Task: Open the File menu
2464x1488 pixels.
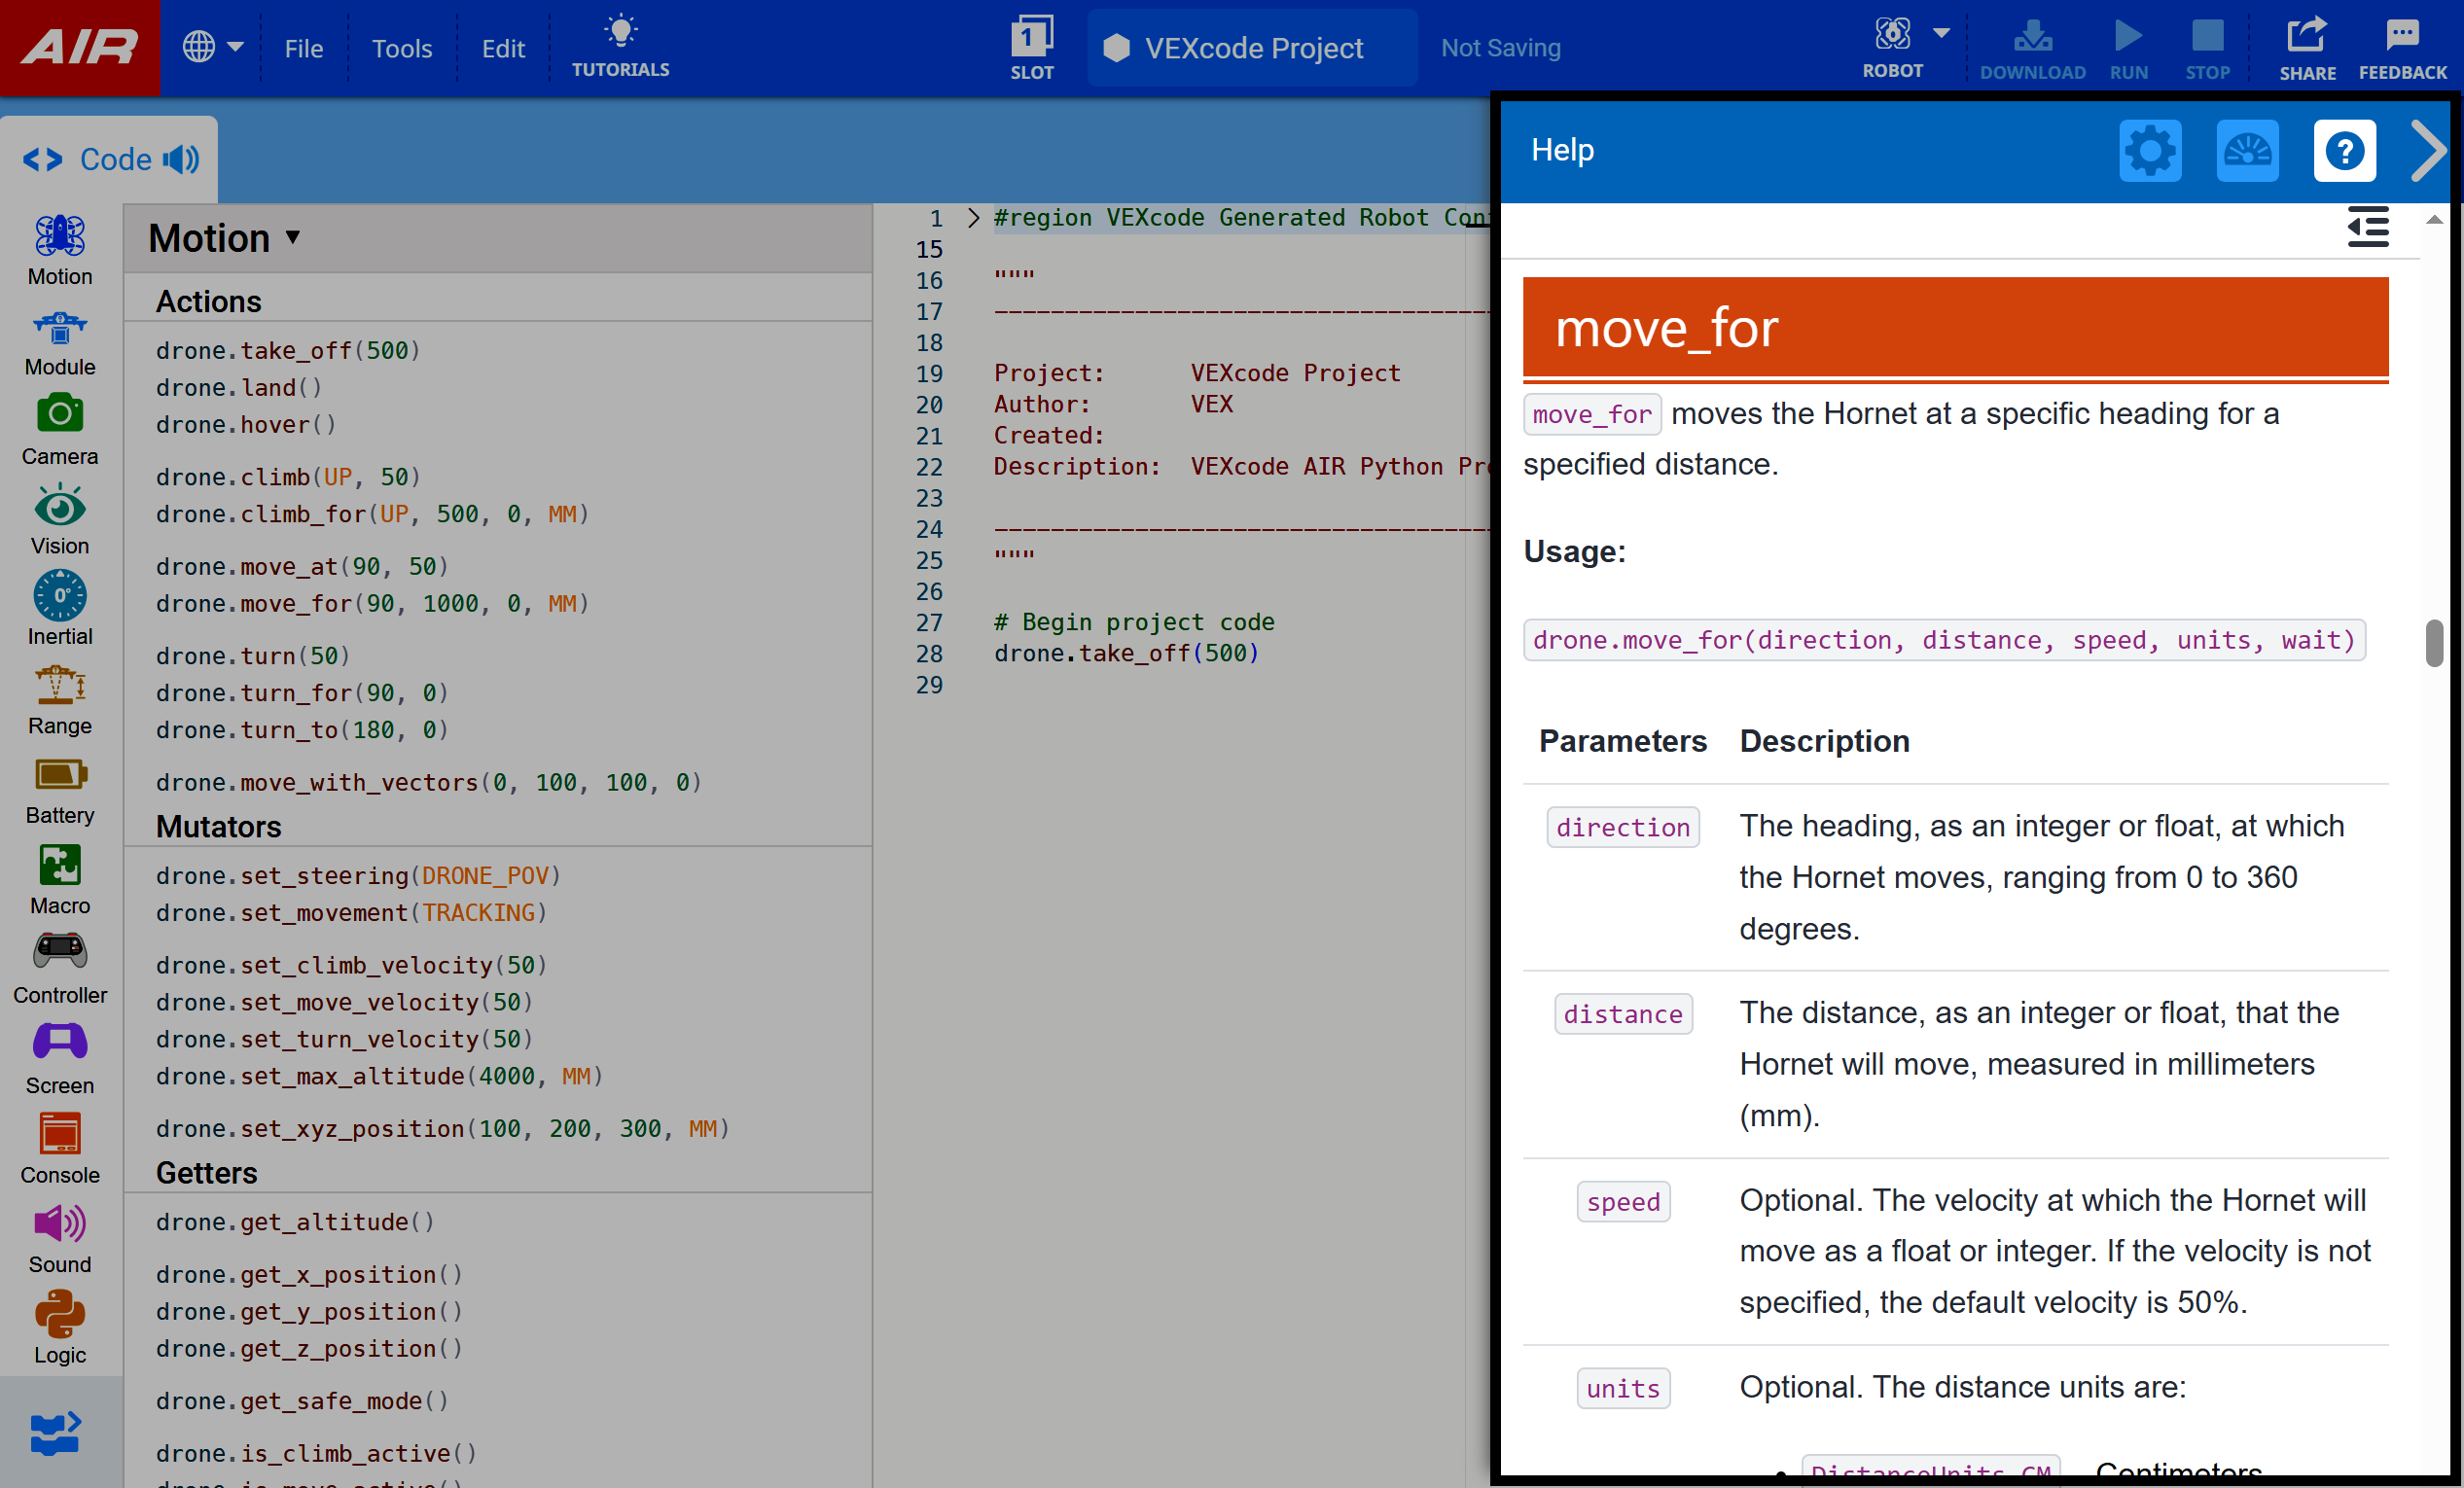Action: tap(303, 48)
